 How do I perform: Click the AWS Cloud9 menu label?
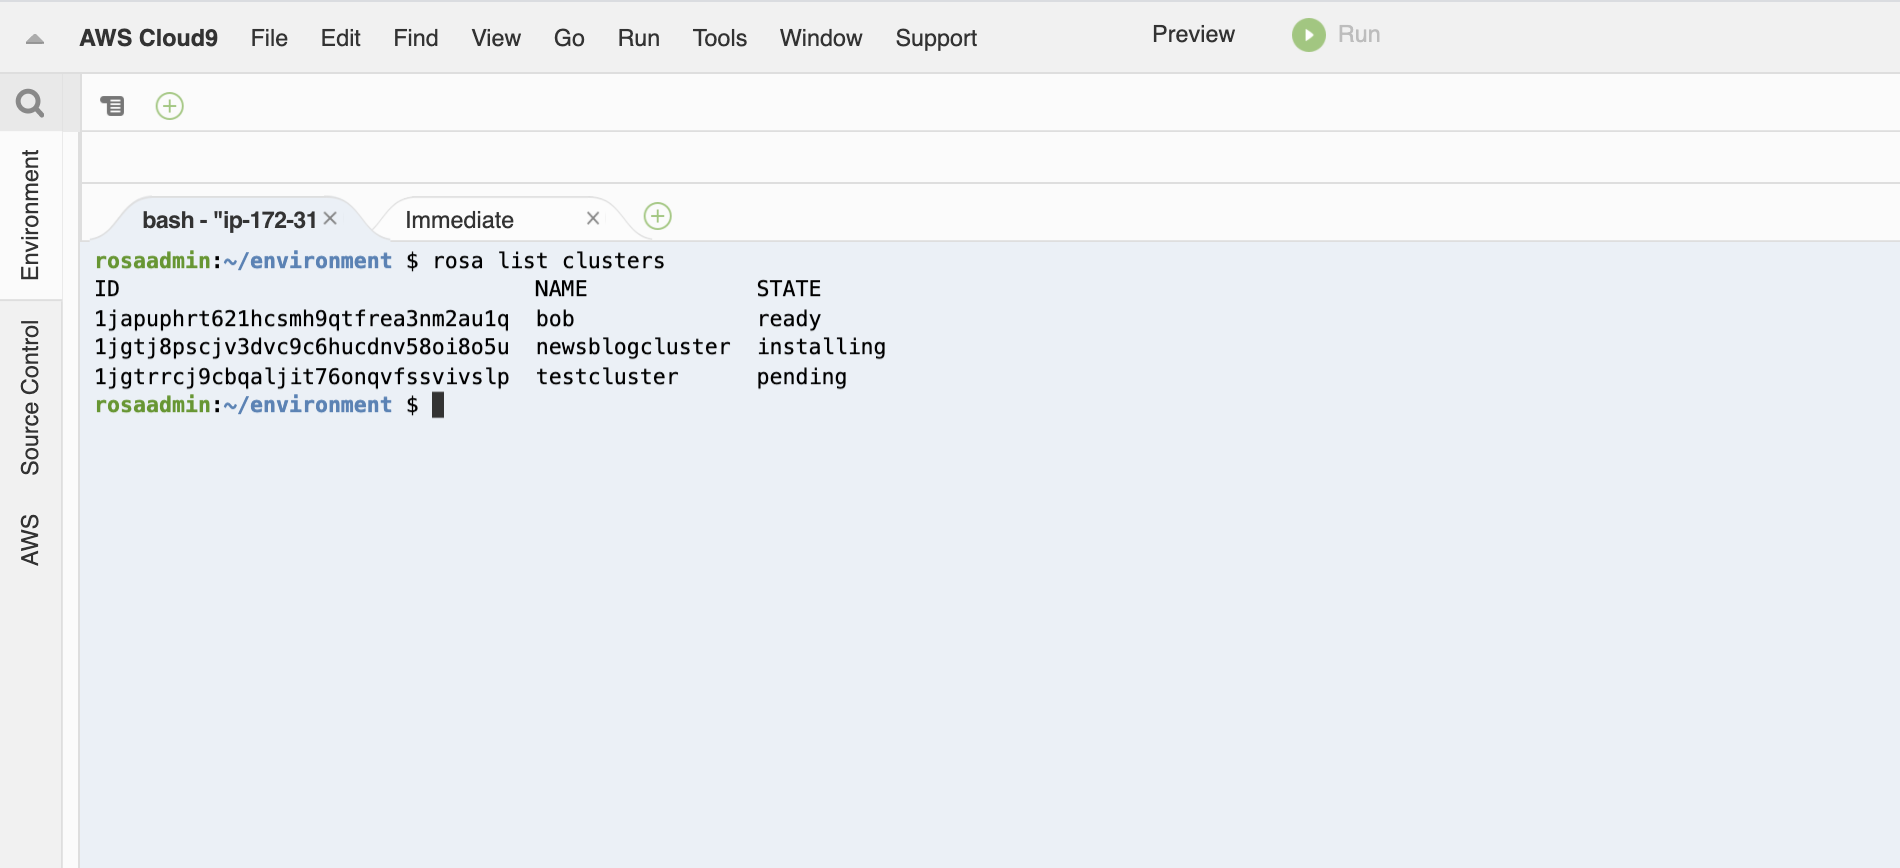[149, 38]
